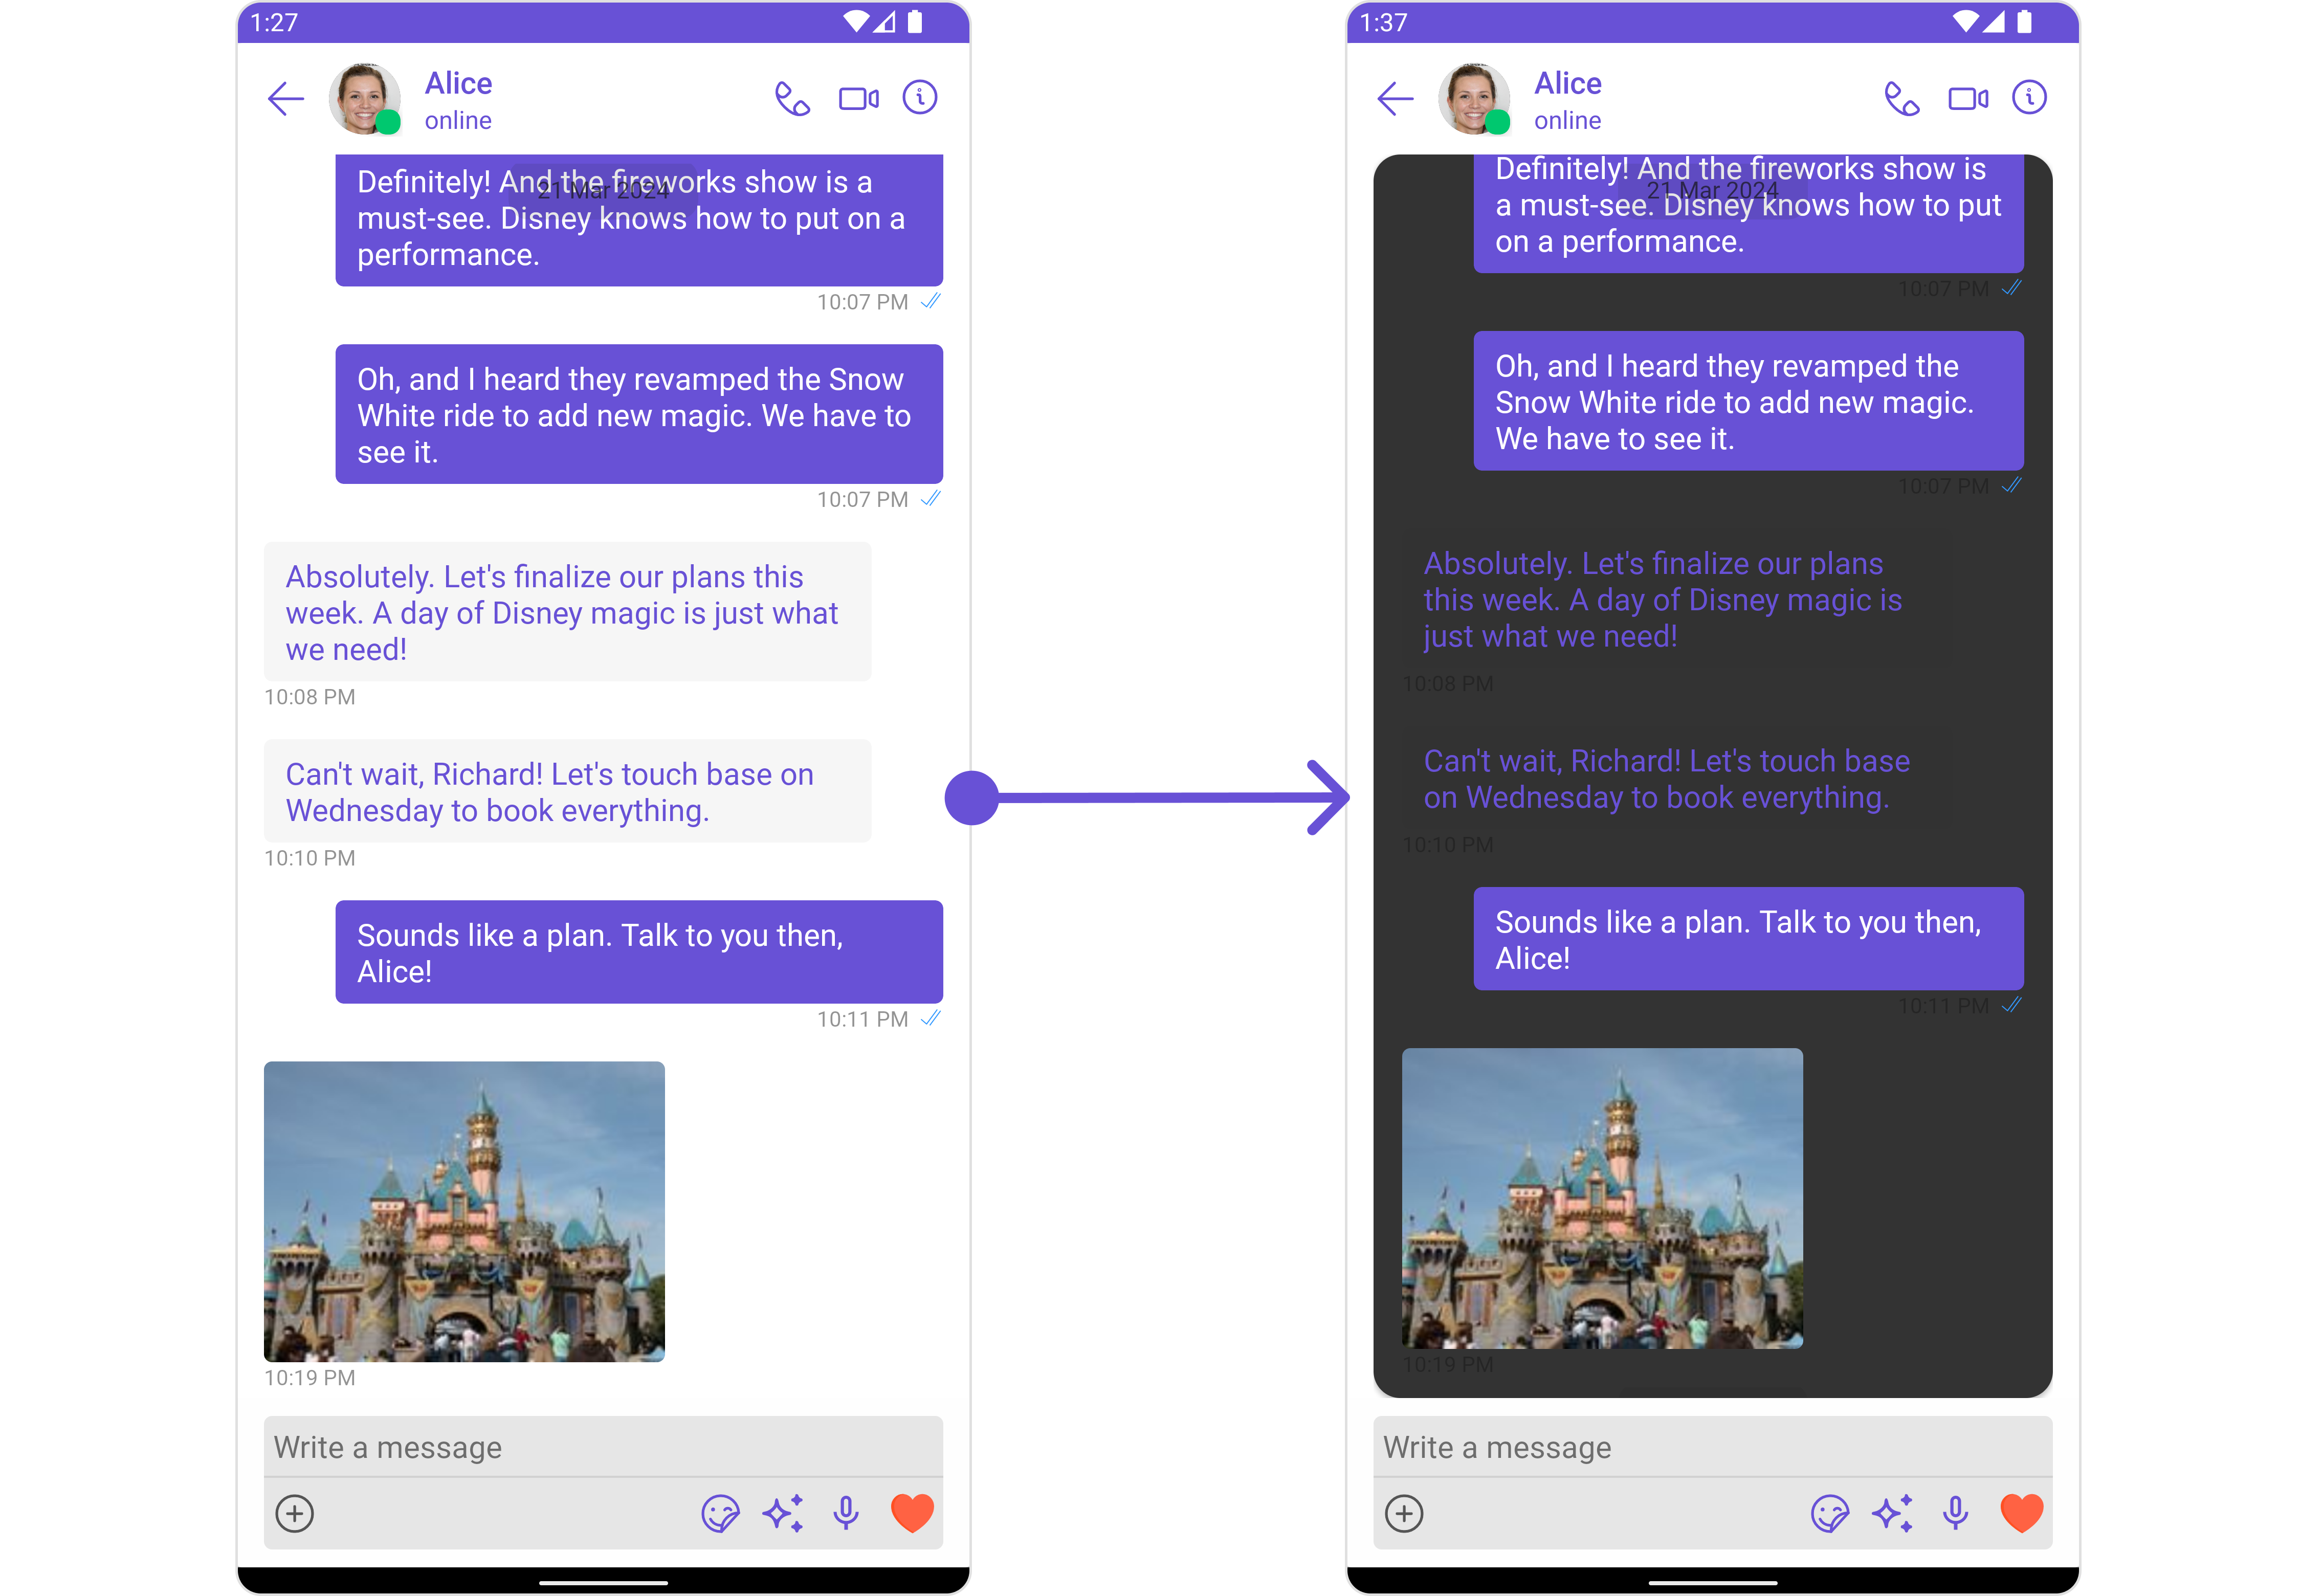Open Alice's avatar in right phone
Screen dimensions: 2301x1596
tap(1473, 98)
